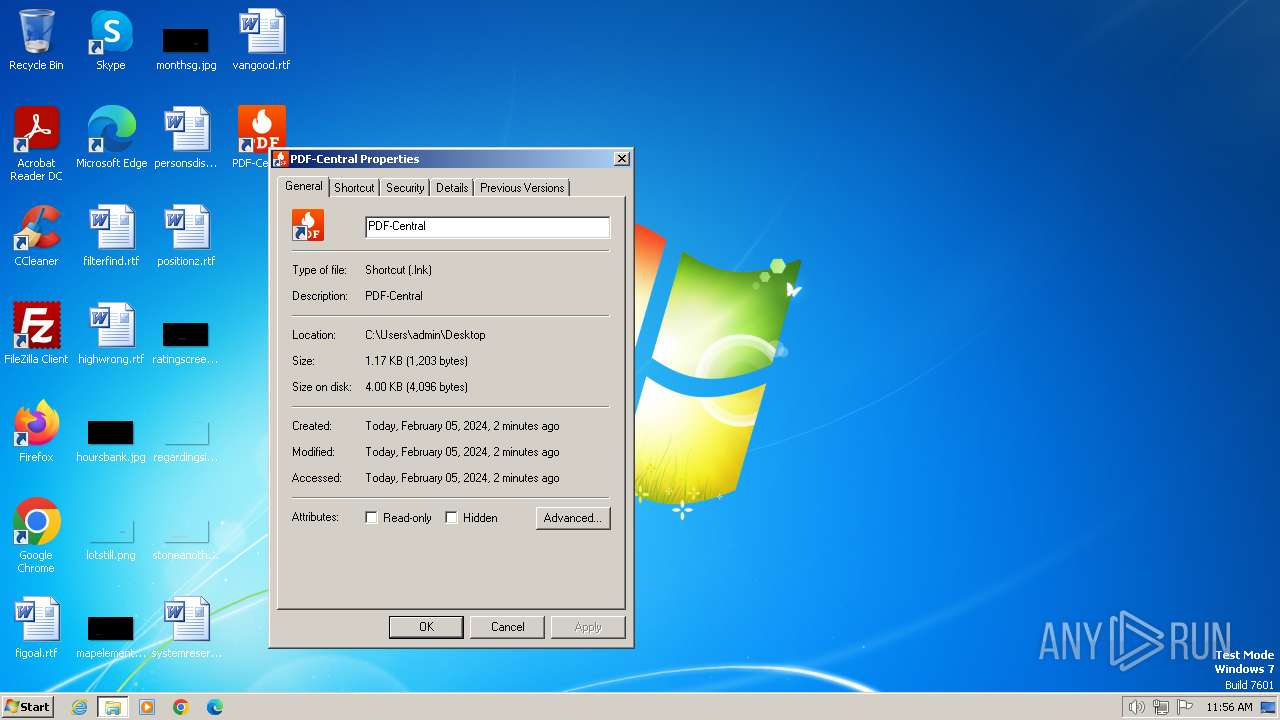
Task: Click the 4.00 KB (4,096 bytes) value
Action: click(416, 387)
